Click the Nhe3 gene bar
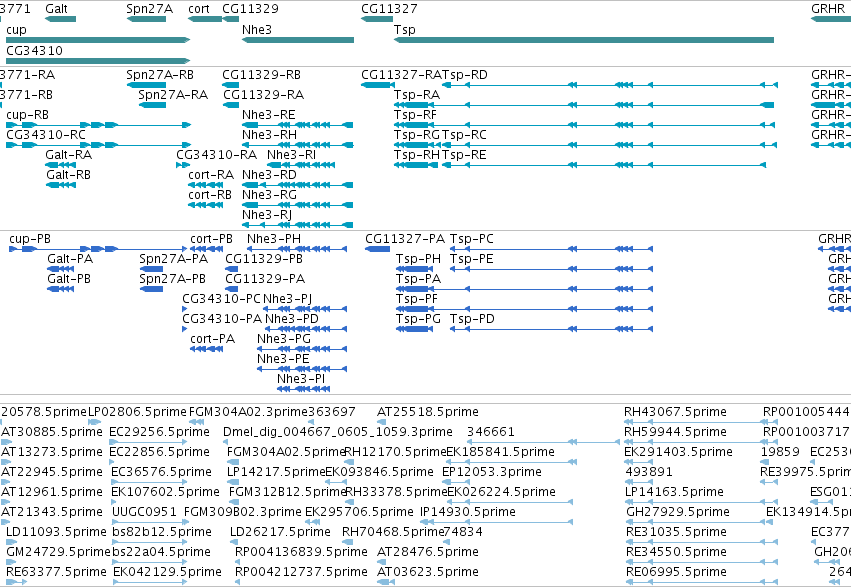 298,40
